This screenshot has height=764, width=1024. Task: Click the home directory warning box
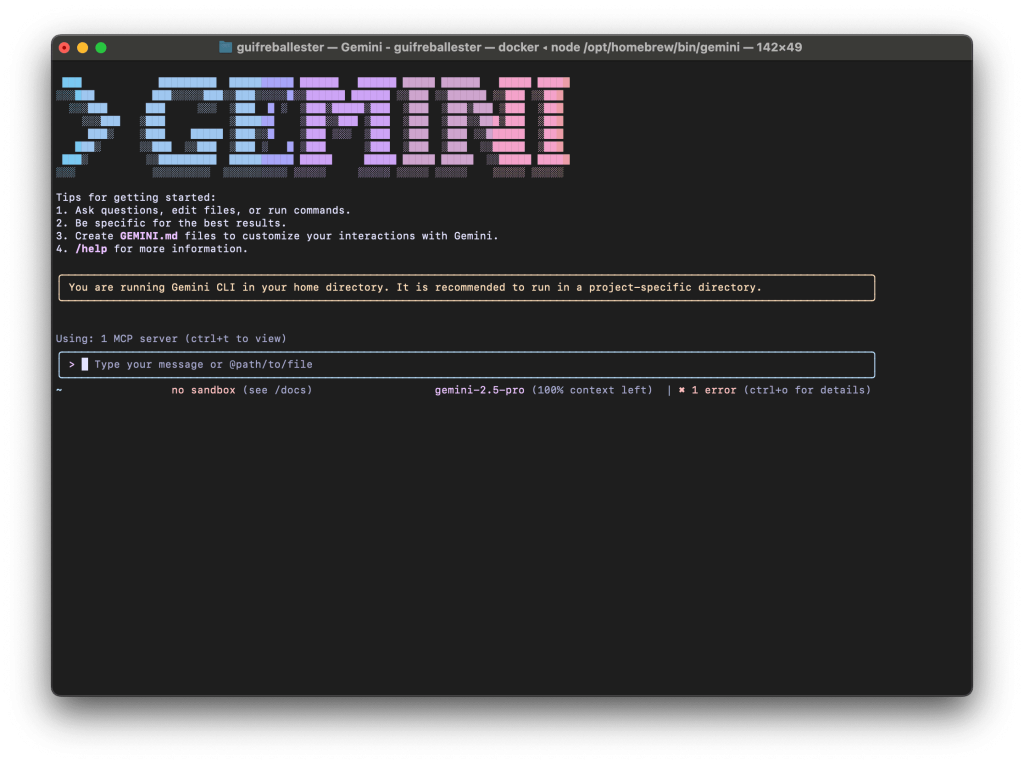coord(466,288)
